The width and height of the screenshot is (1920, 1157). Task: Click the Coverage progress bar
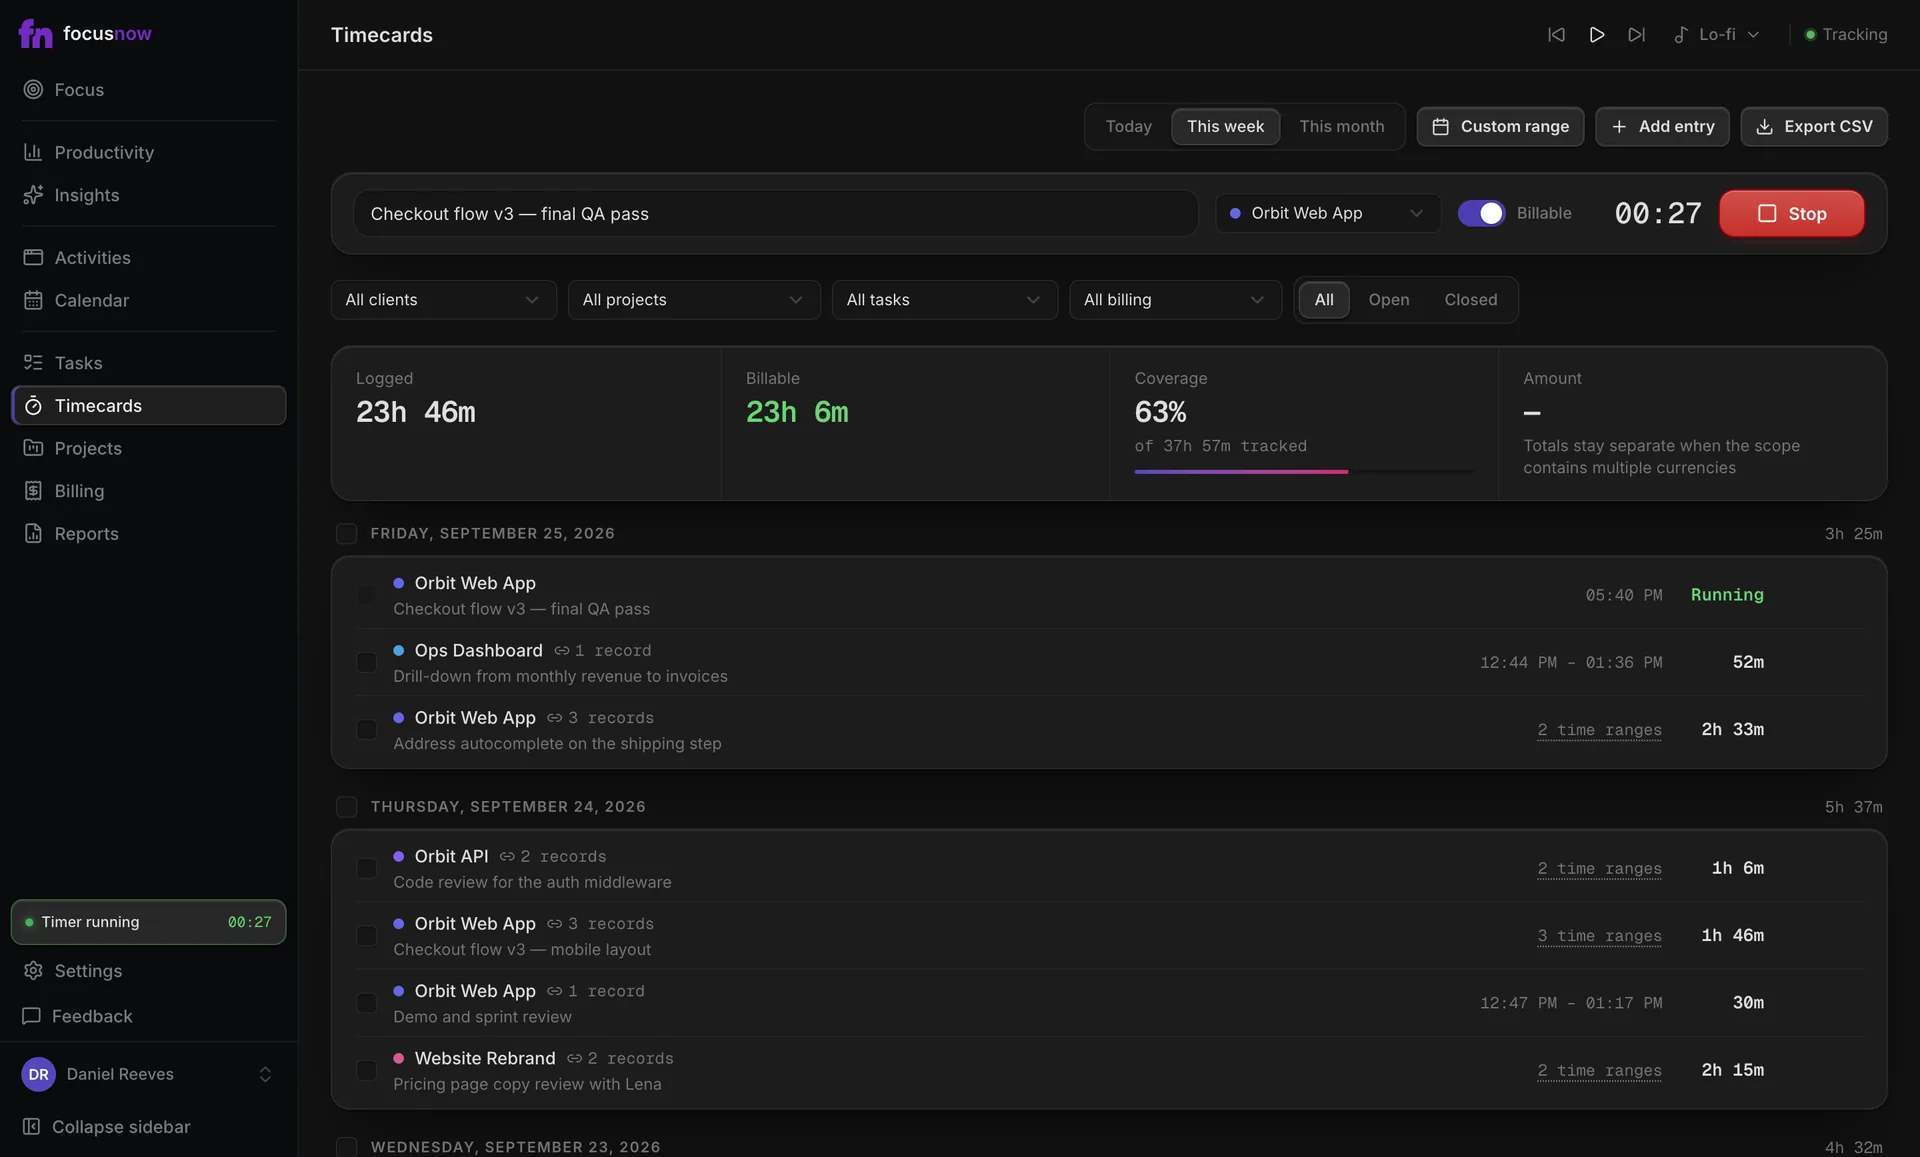tap(1303, 471)
